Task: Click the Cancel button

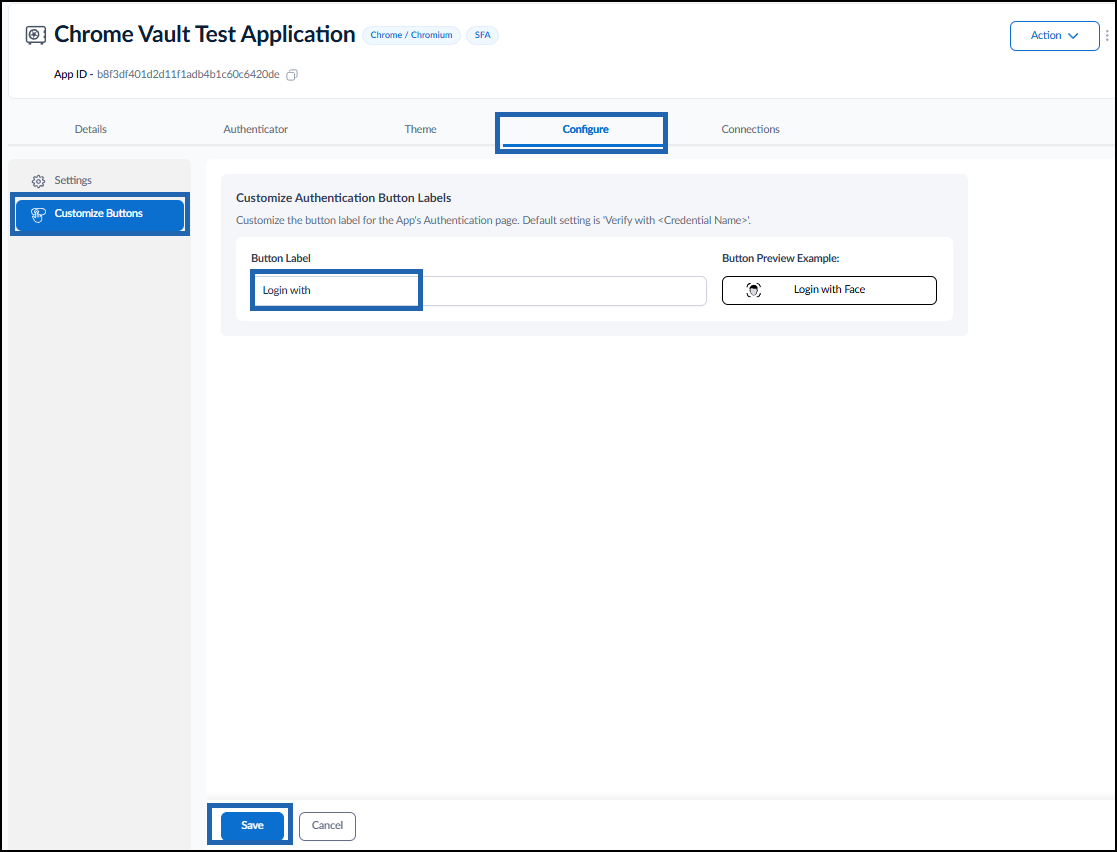Action: click(x=327, y=826)
